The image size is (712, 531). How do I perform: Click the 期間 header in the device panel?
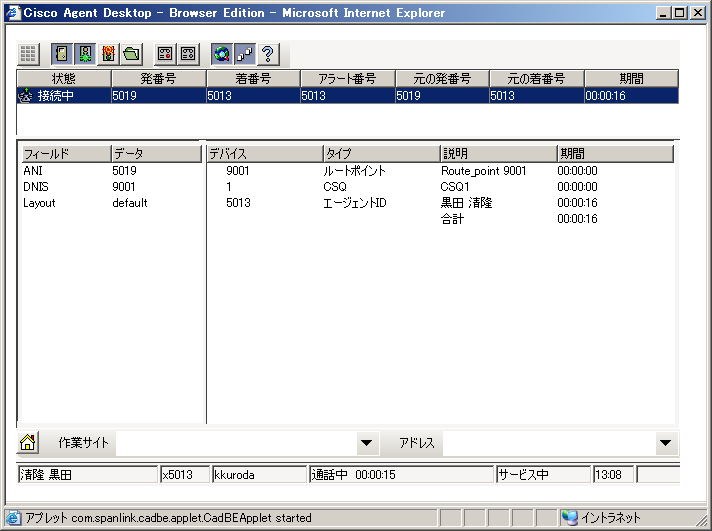615,154
